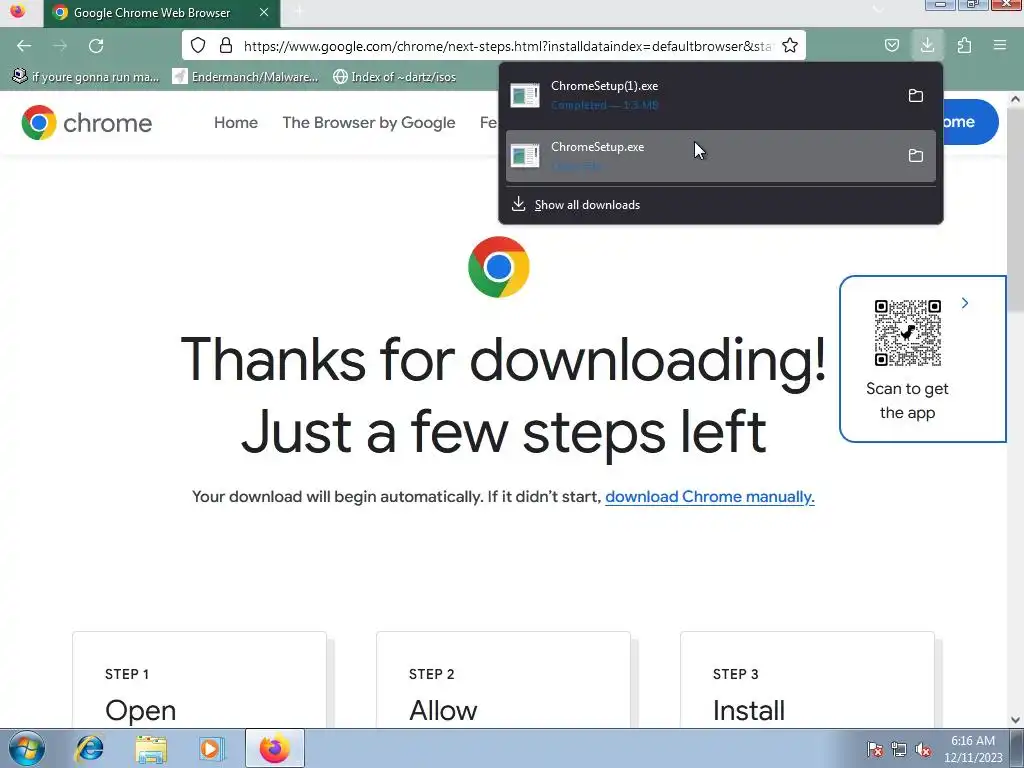Open the 'Index of ~dartz/isos' bookmark
The image size is (1024, 768).
click(394, 77)
